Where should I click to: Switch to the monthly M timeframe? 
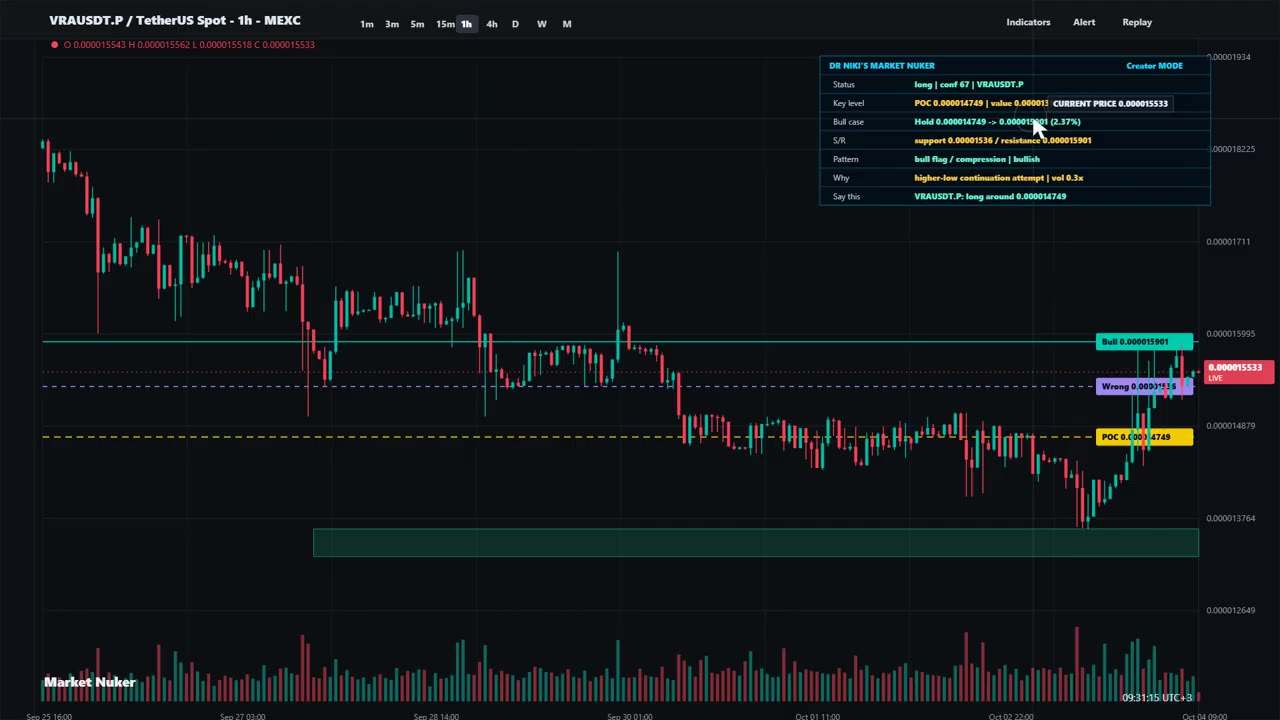[x=567, y=24]
